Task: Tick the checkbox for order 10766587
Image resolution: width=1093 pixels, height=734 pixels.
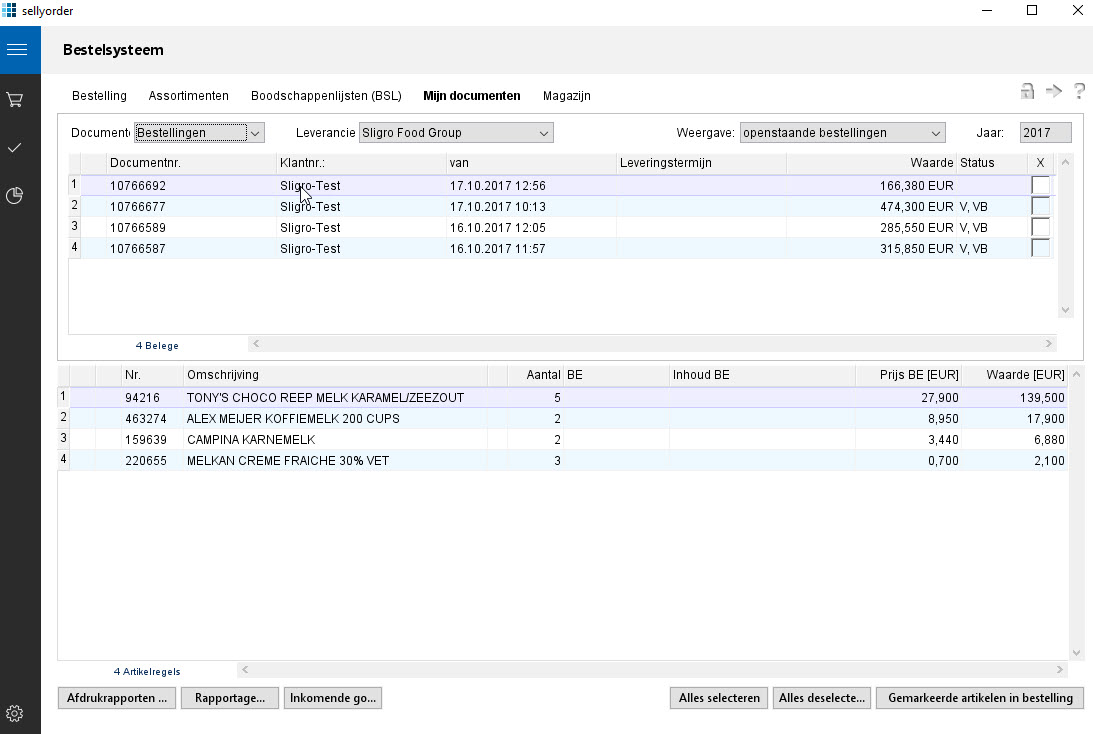Action: [x=1040, y=249]
